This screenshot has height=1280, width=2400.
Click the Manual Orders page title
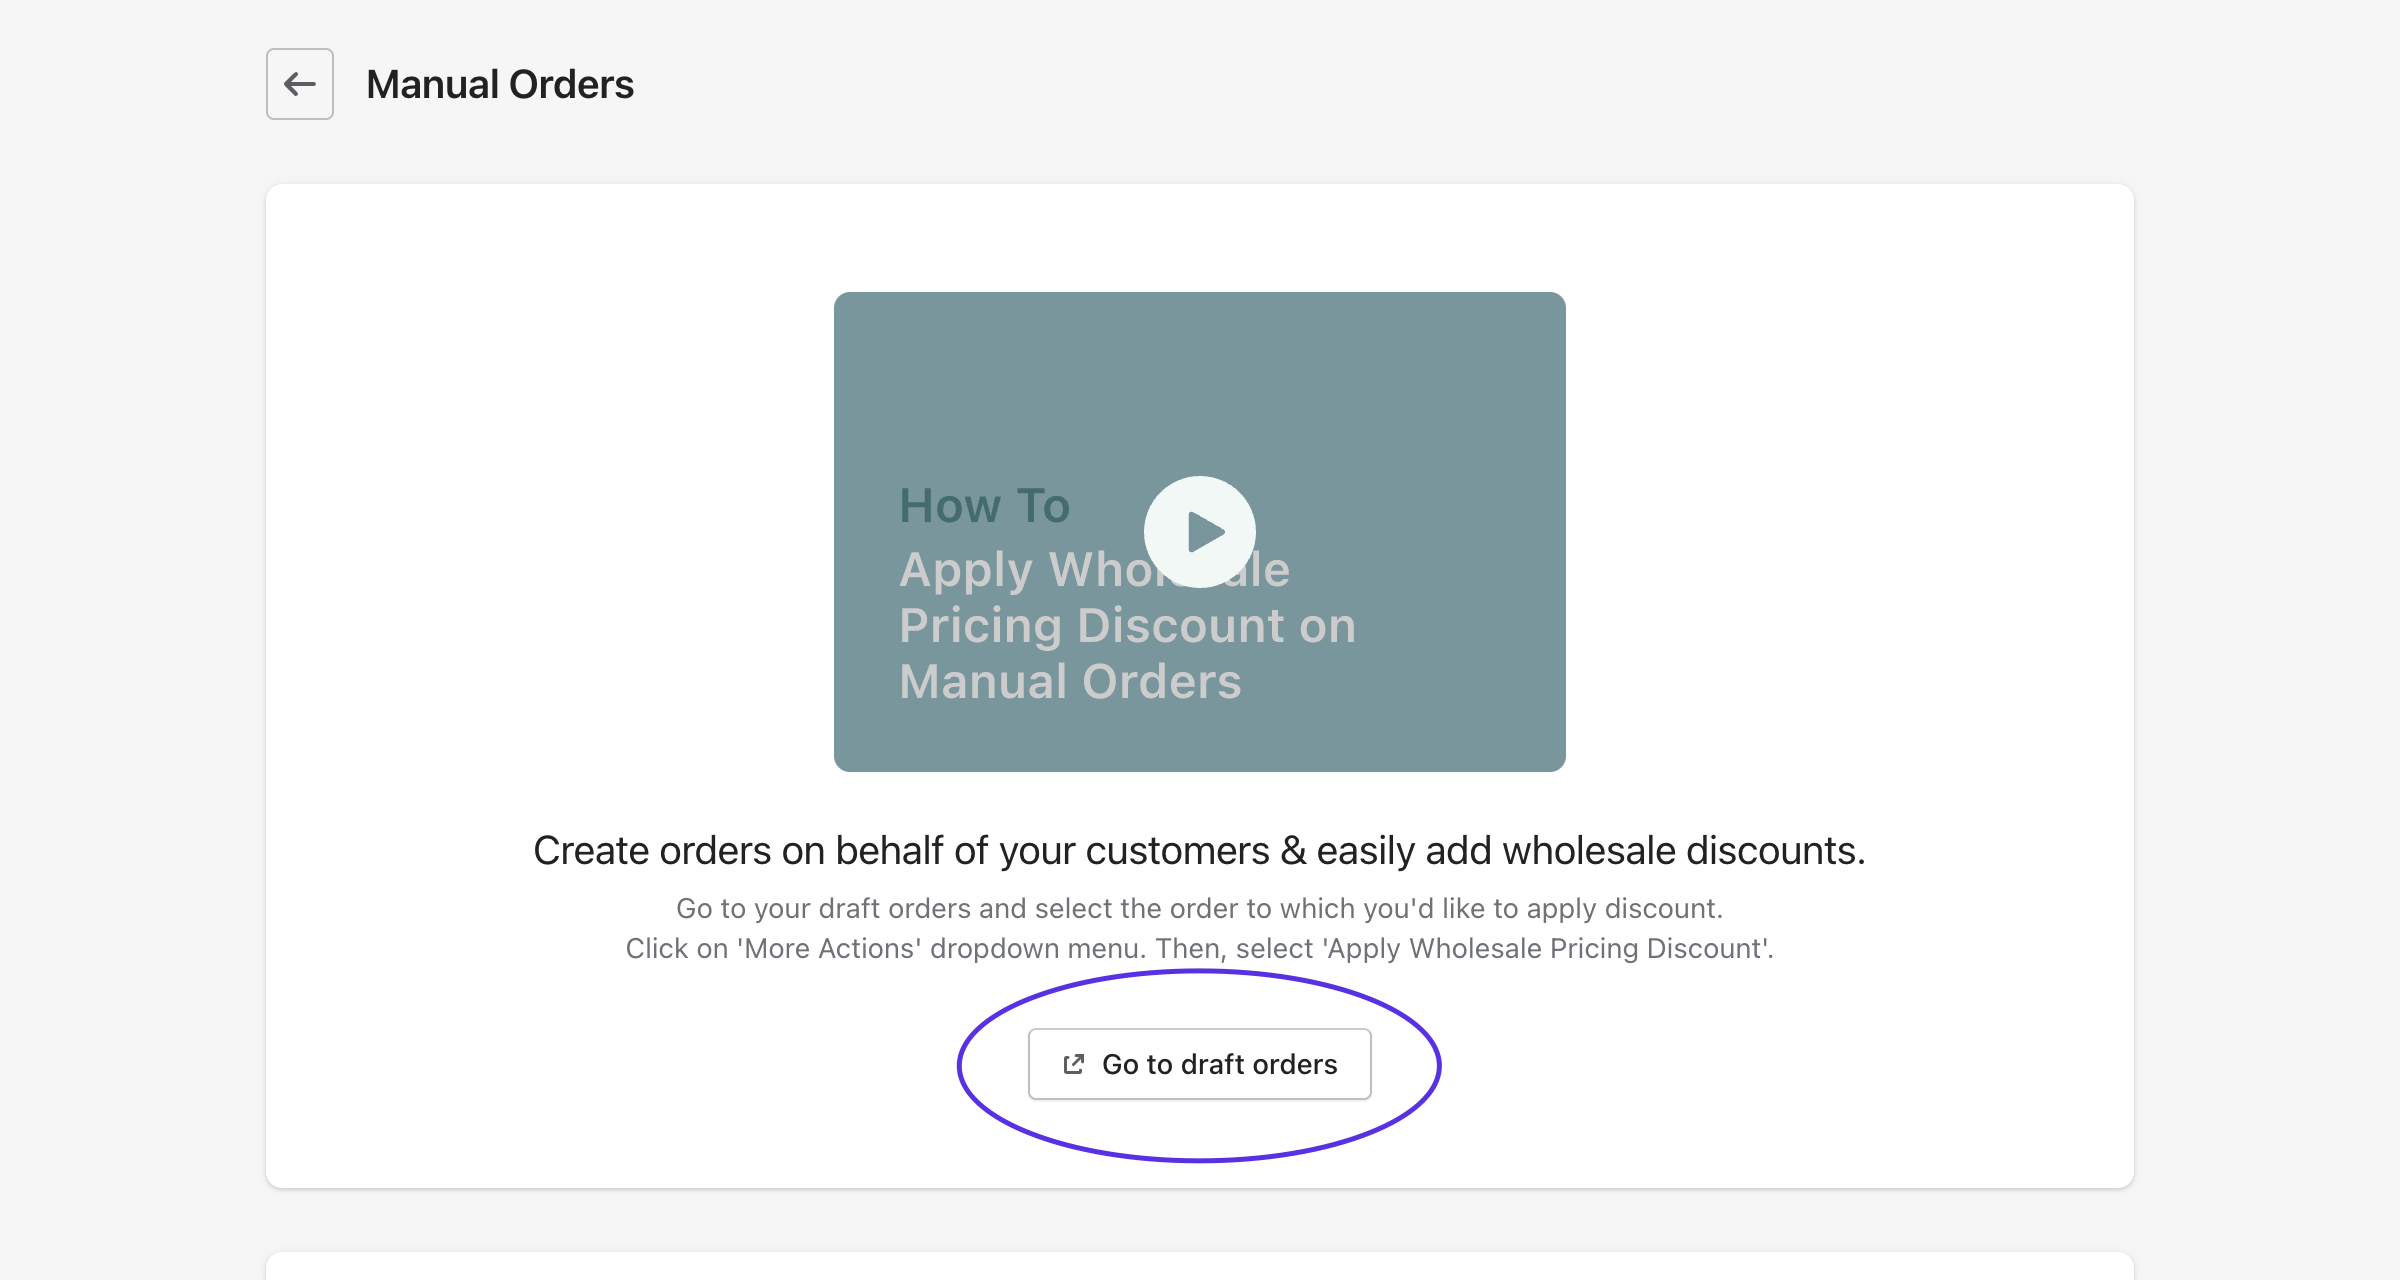pos(500,84)
